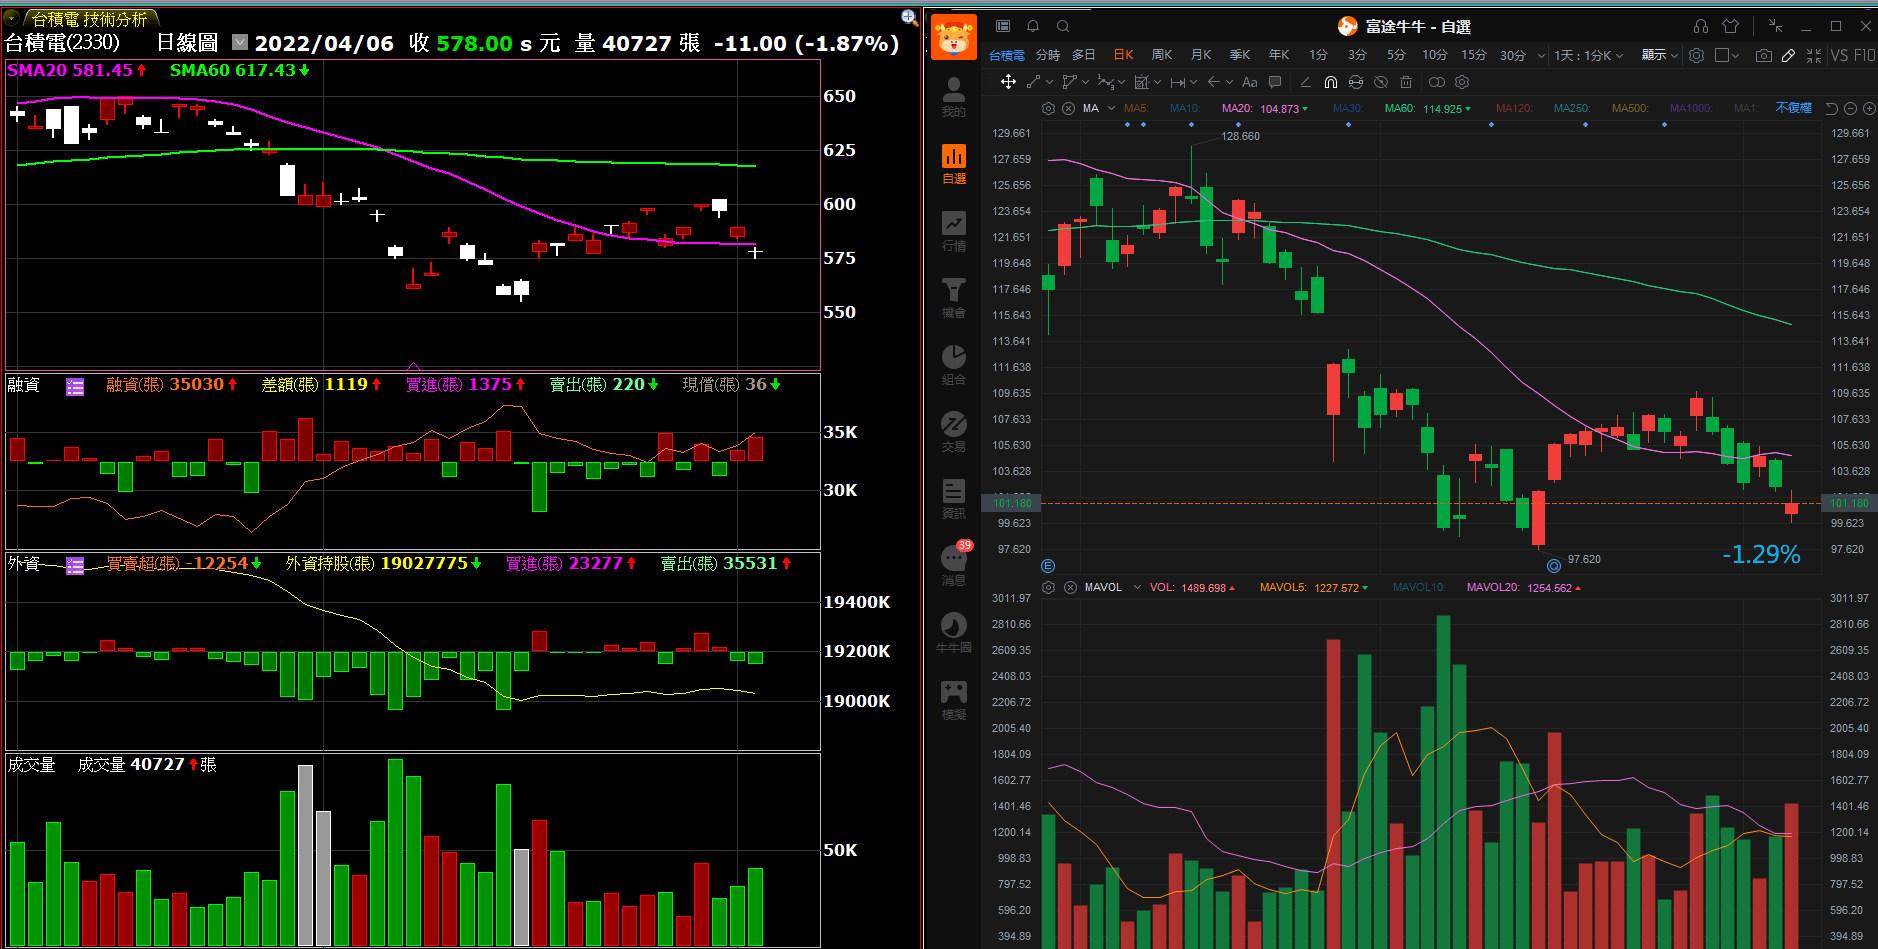Image resolution: width=1878 pixels, height=949 pixels.
Task: Click 不復權 adjustment button
Action: [x=1793, y=108]
